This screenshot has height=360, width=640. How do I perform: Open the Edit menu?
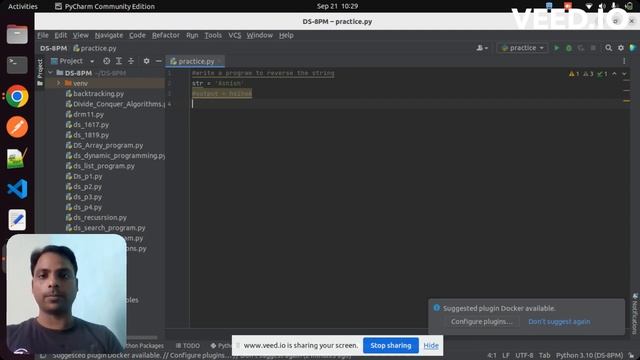pos(60,36)
